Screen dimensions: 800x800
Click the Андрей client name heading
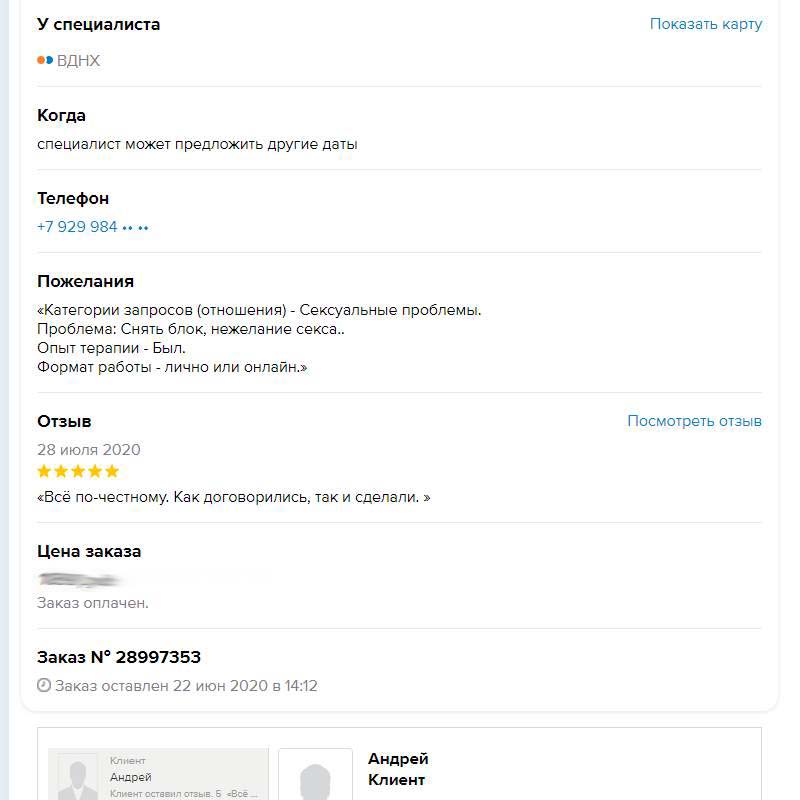[x=398, y=759]
